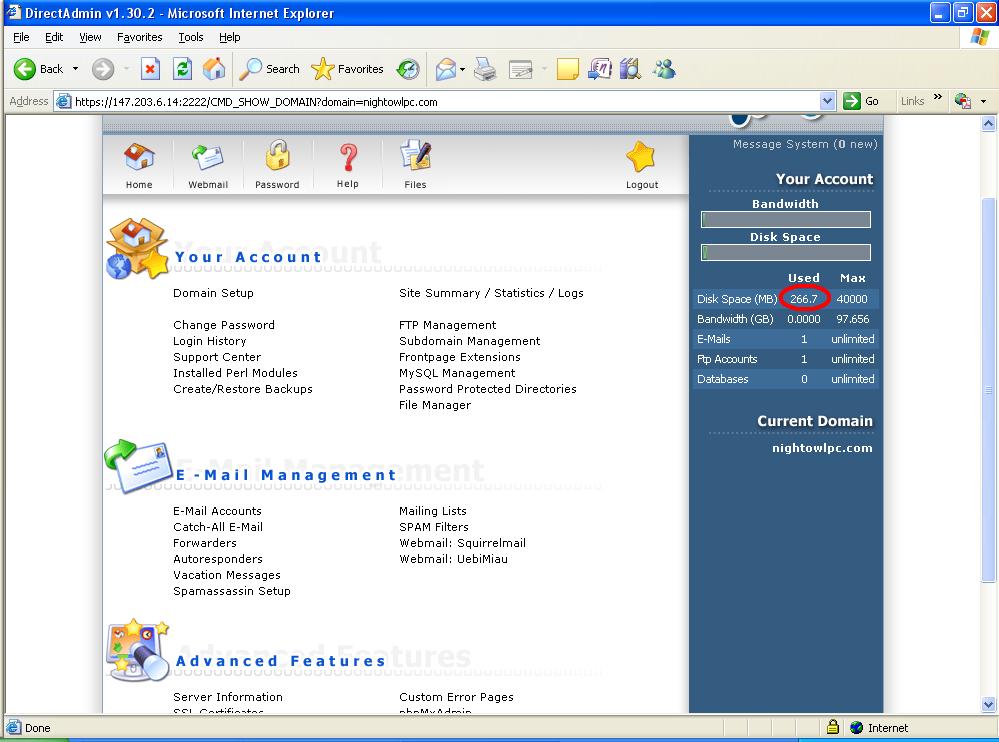Click the Go arrow button
The width and height of the screenshot is (999, 742).
(861, 101)
